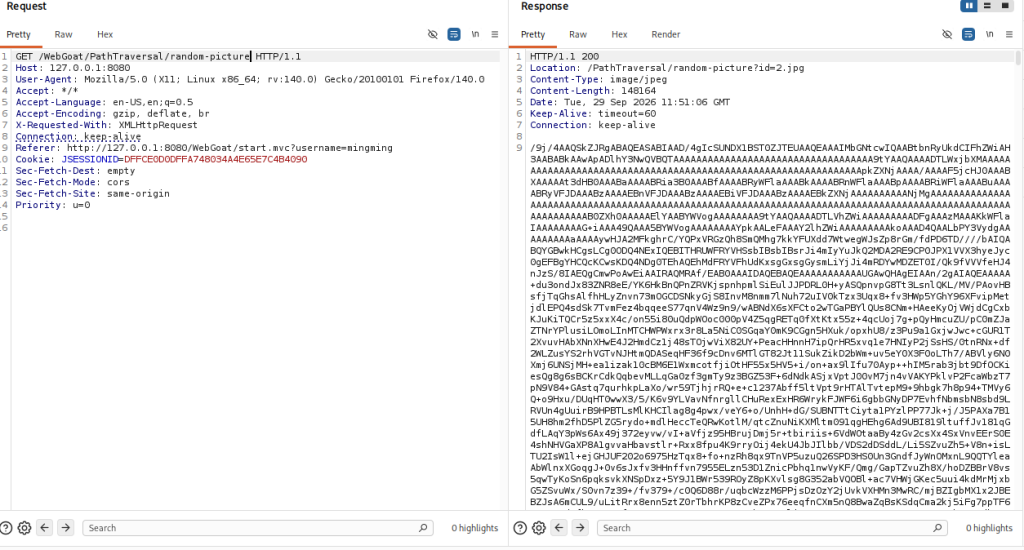
Task: Click Request 0 highlights label
Action: 475,528
